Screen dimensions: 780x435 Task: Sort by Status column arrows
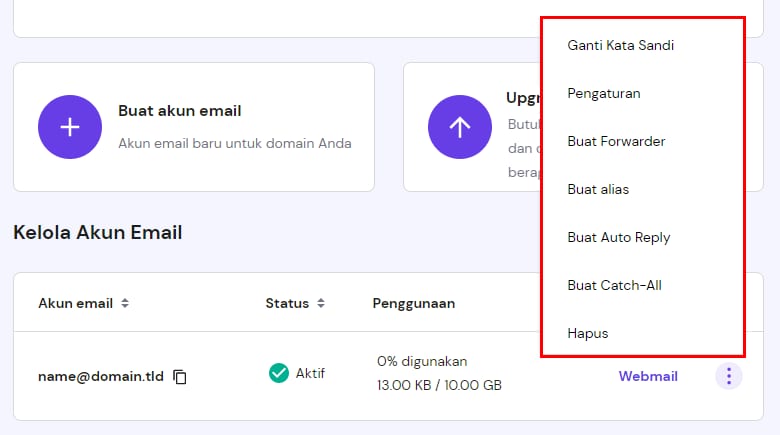click(x=320, y=303)
